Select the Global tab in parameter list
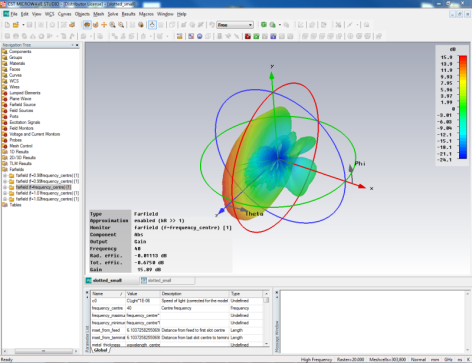472x363 pixels. pyautogui.click(x=100, y=350)
